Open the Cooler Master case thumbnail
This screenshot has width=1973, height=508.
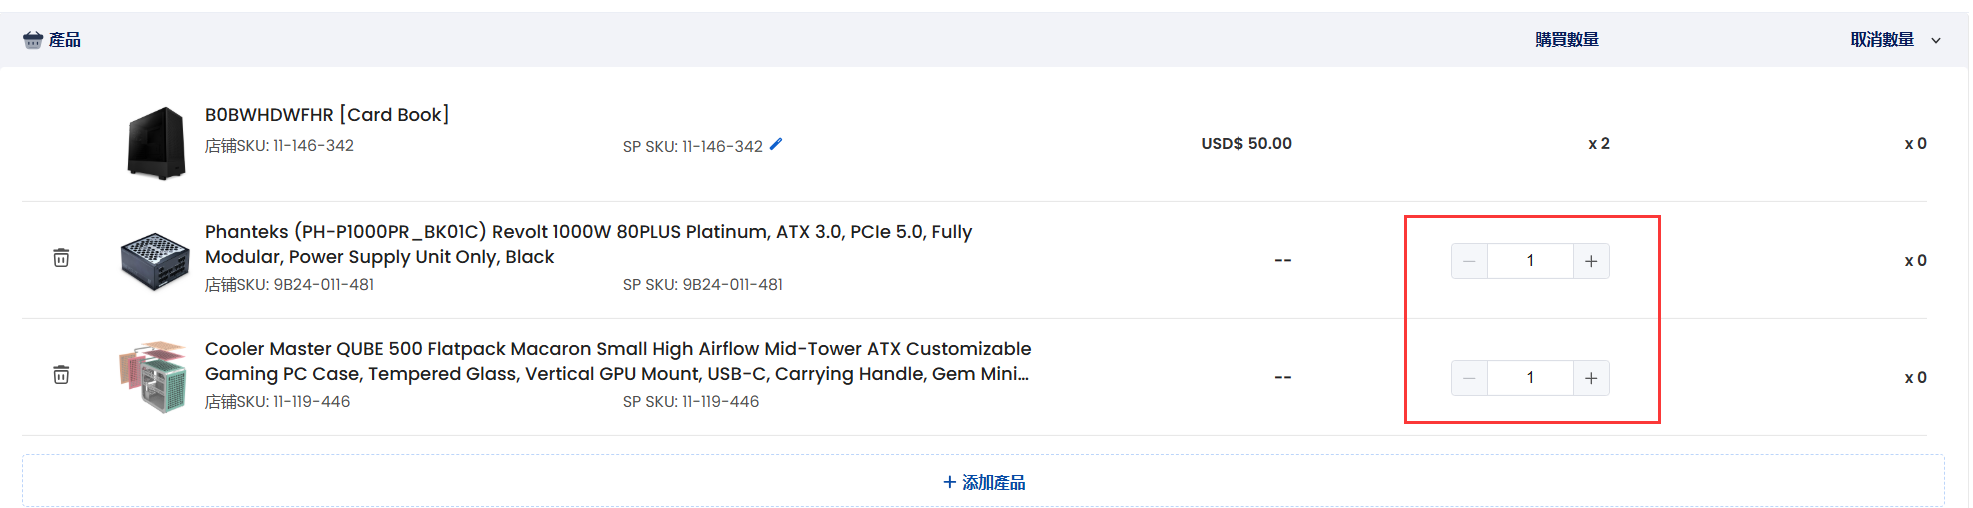(x=154, y=377)
